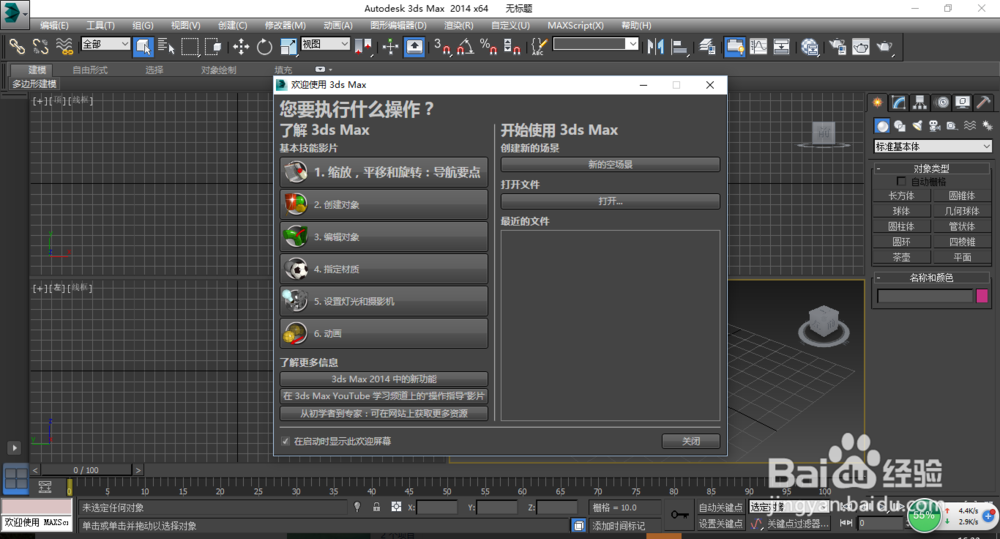Open the 标准基本体 primitive type dropdown
The width and height of the screenshot is (1000, 539).
tap(932, 147)
